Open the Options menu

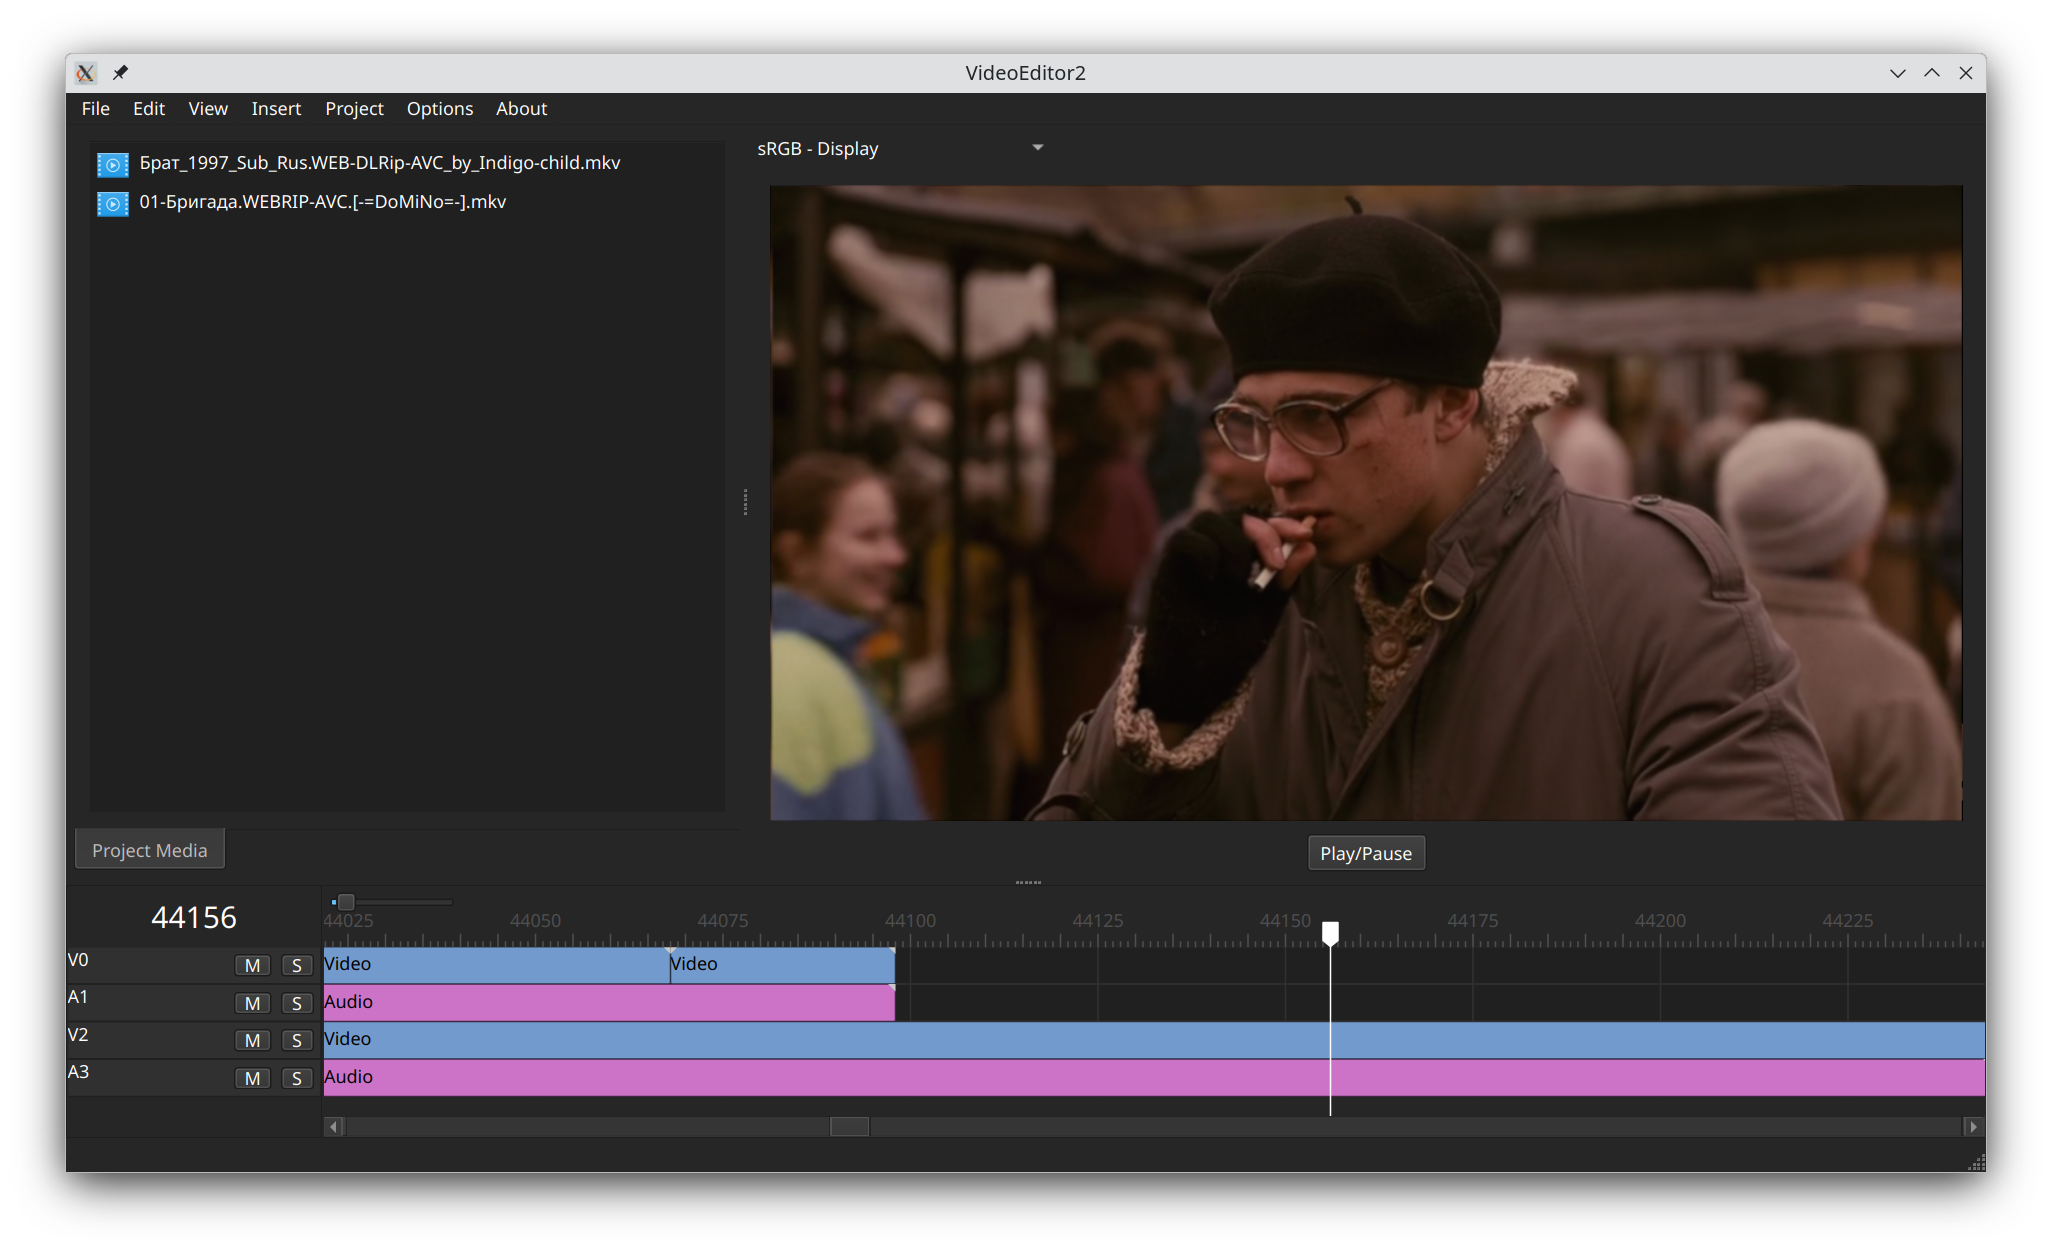pos(439,109)
